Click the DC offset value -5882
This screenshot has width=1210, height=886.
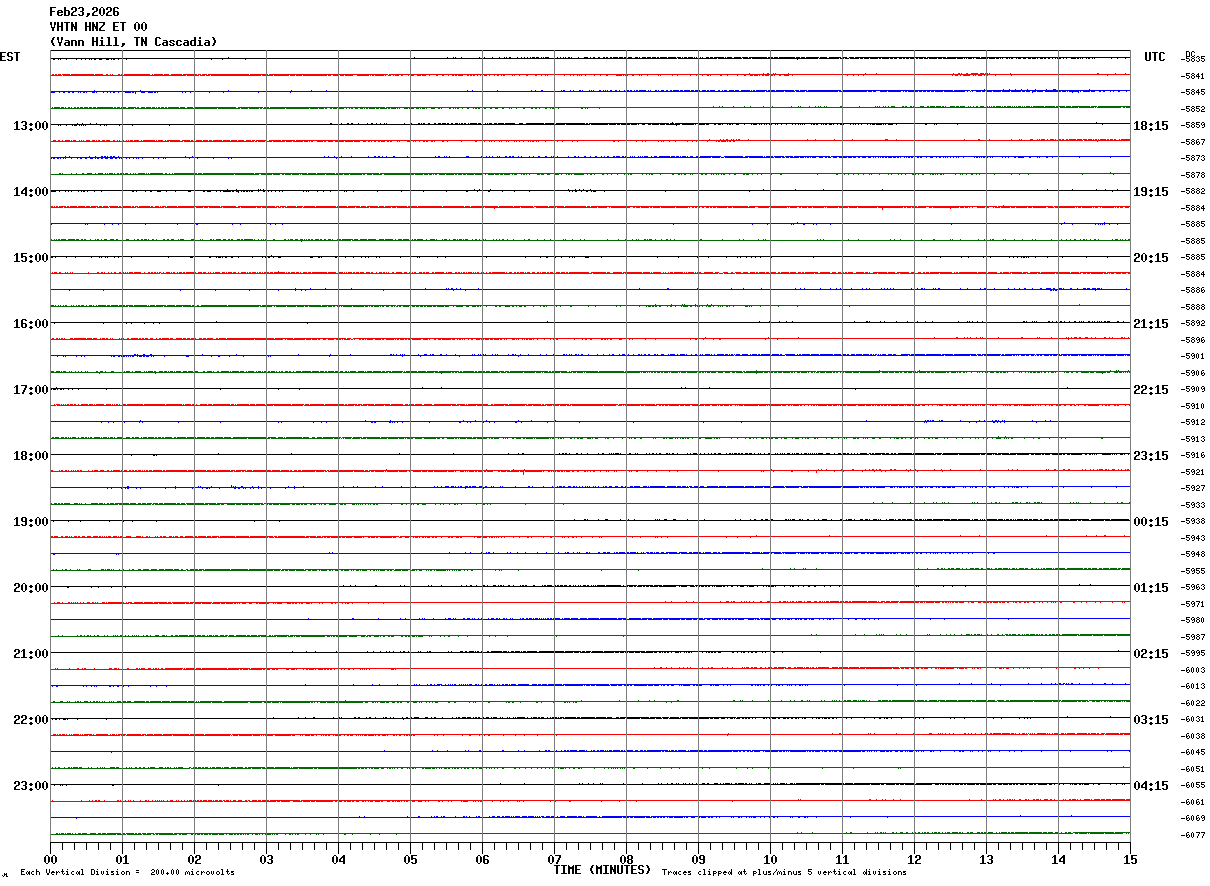(x=1193, y=191)
